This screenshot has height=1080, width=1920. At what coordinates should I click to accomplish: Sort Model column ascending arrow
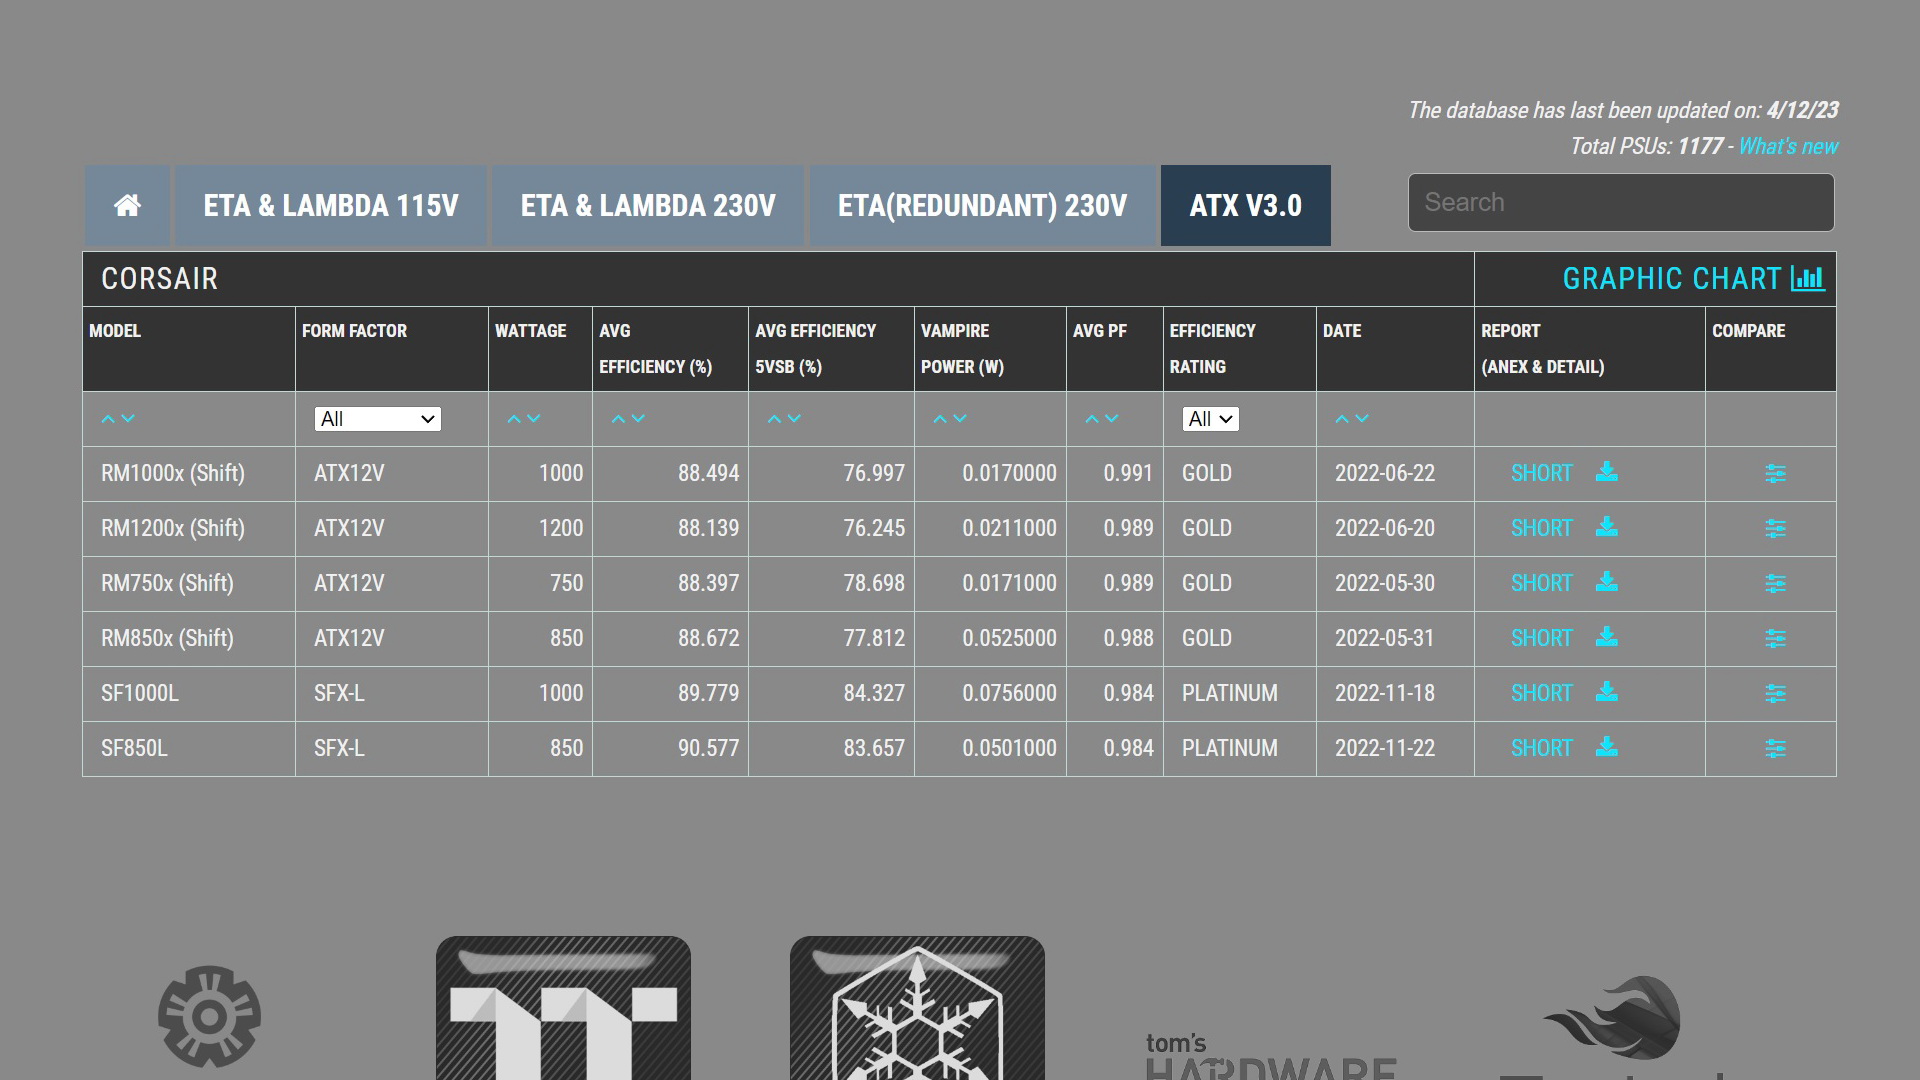pyautogui.click(x=108, y=419)
